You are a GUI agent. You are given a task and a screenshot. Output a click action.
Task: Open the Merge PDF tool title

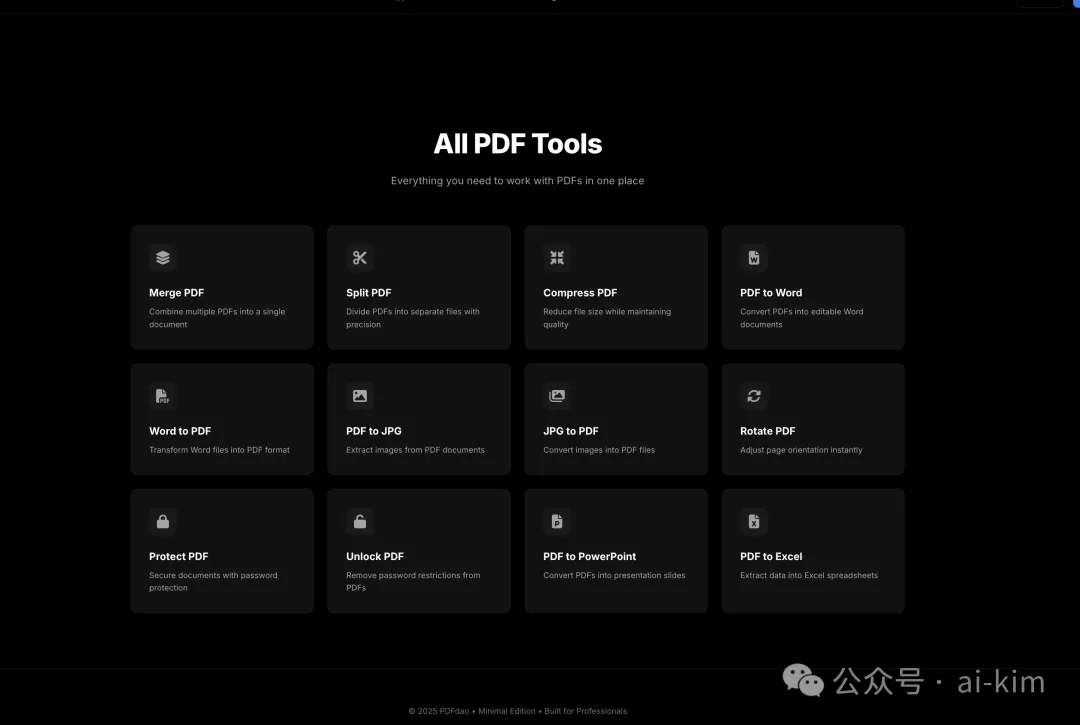[177, 293]
